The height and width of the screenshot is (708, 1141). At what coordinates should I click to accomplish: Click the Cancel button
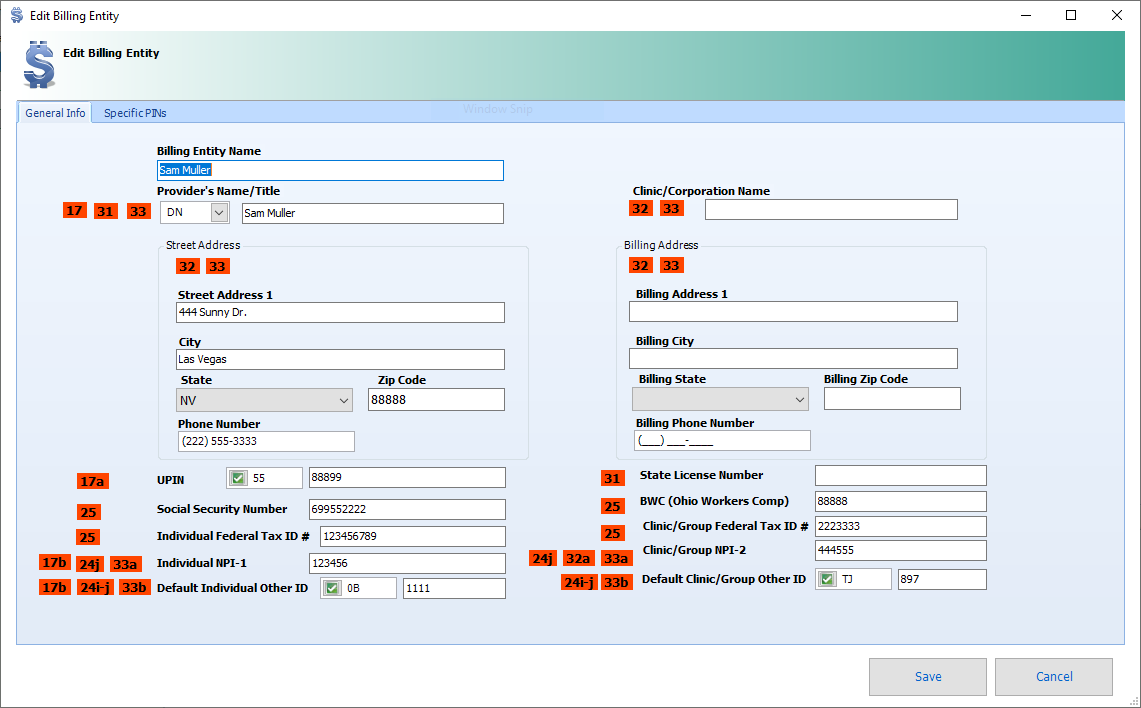[1053, 676]
